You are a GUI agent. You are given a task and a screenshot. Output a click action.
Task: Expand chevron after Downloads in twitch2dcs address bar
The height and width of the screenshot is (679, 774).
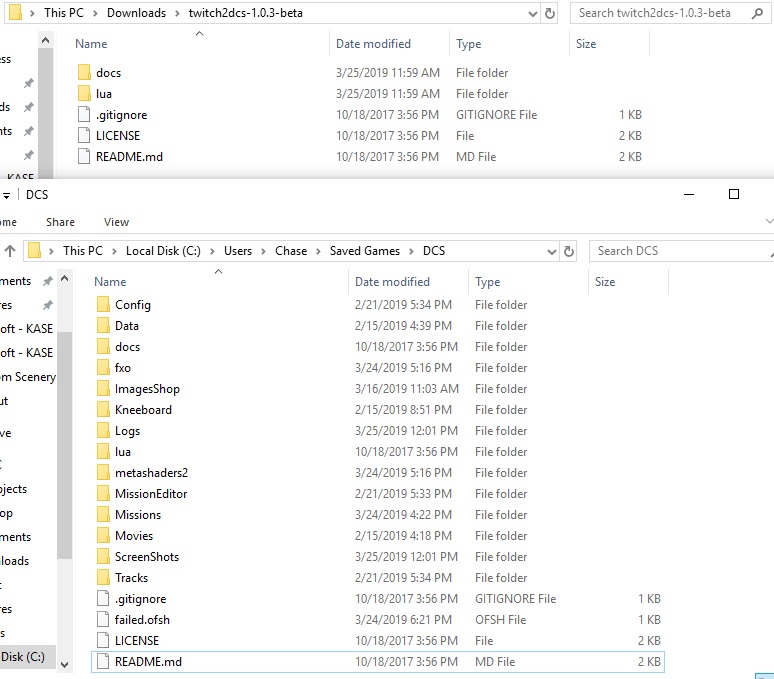point(177,13)
